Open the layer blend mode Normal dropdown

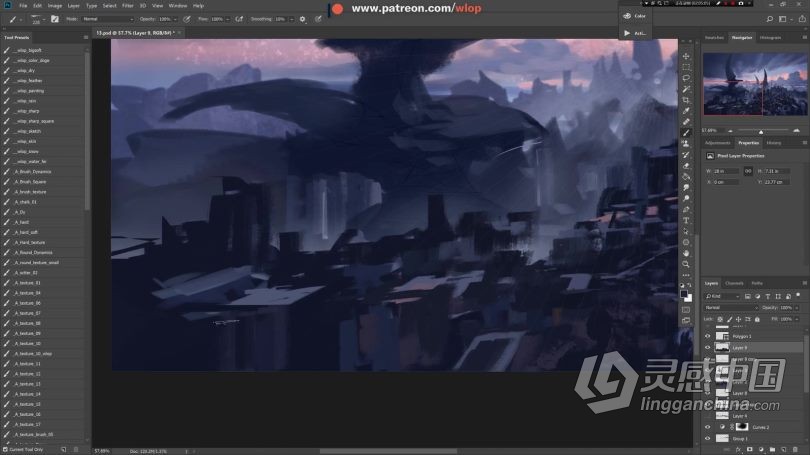coord(730,308)
